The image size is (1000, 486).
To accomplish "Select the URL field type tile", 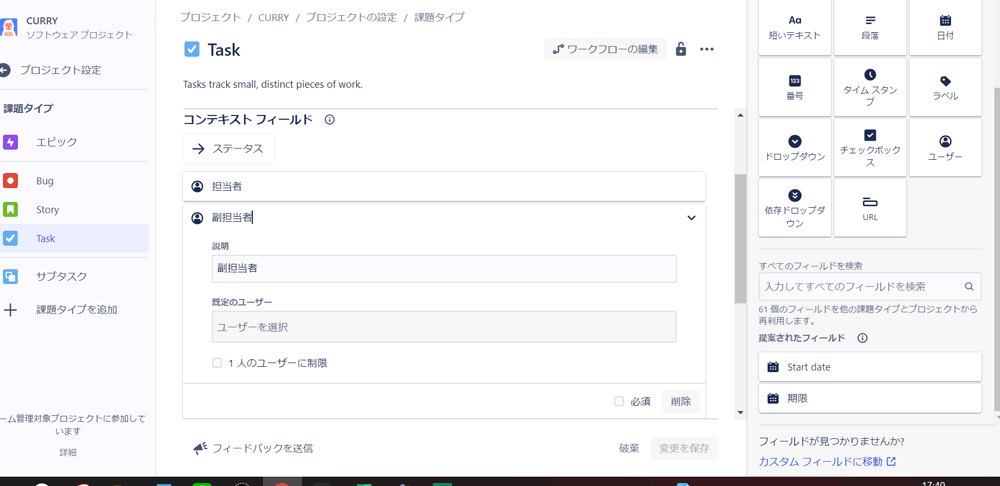I will pos(869,208).
